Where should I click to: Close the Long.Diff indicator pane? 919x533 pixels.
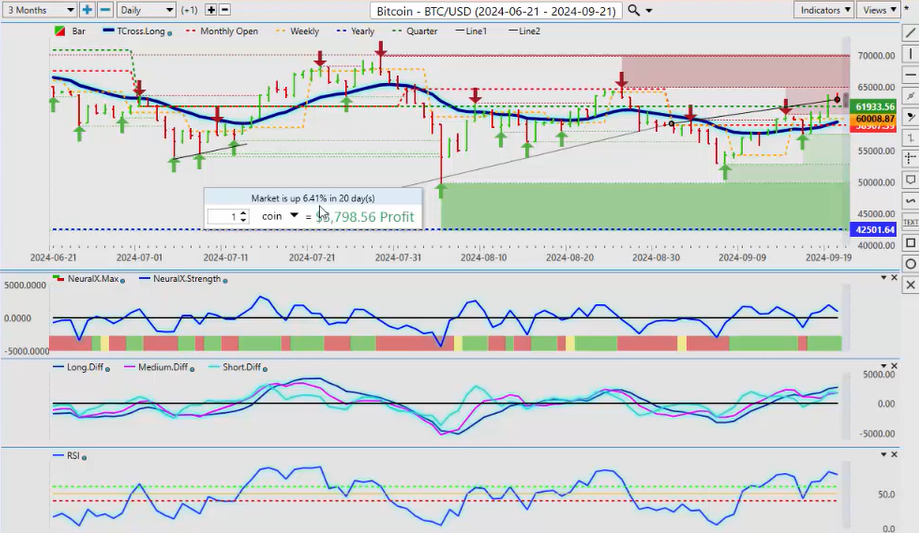pyautogui.click(x=894, y=366)
